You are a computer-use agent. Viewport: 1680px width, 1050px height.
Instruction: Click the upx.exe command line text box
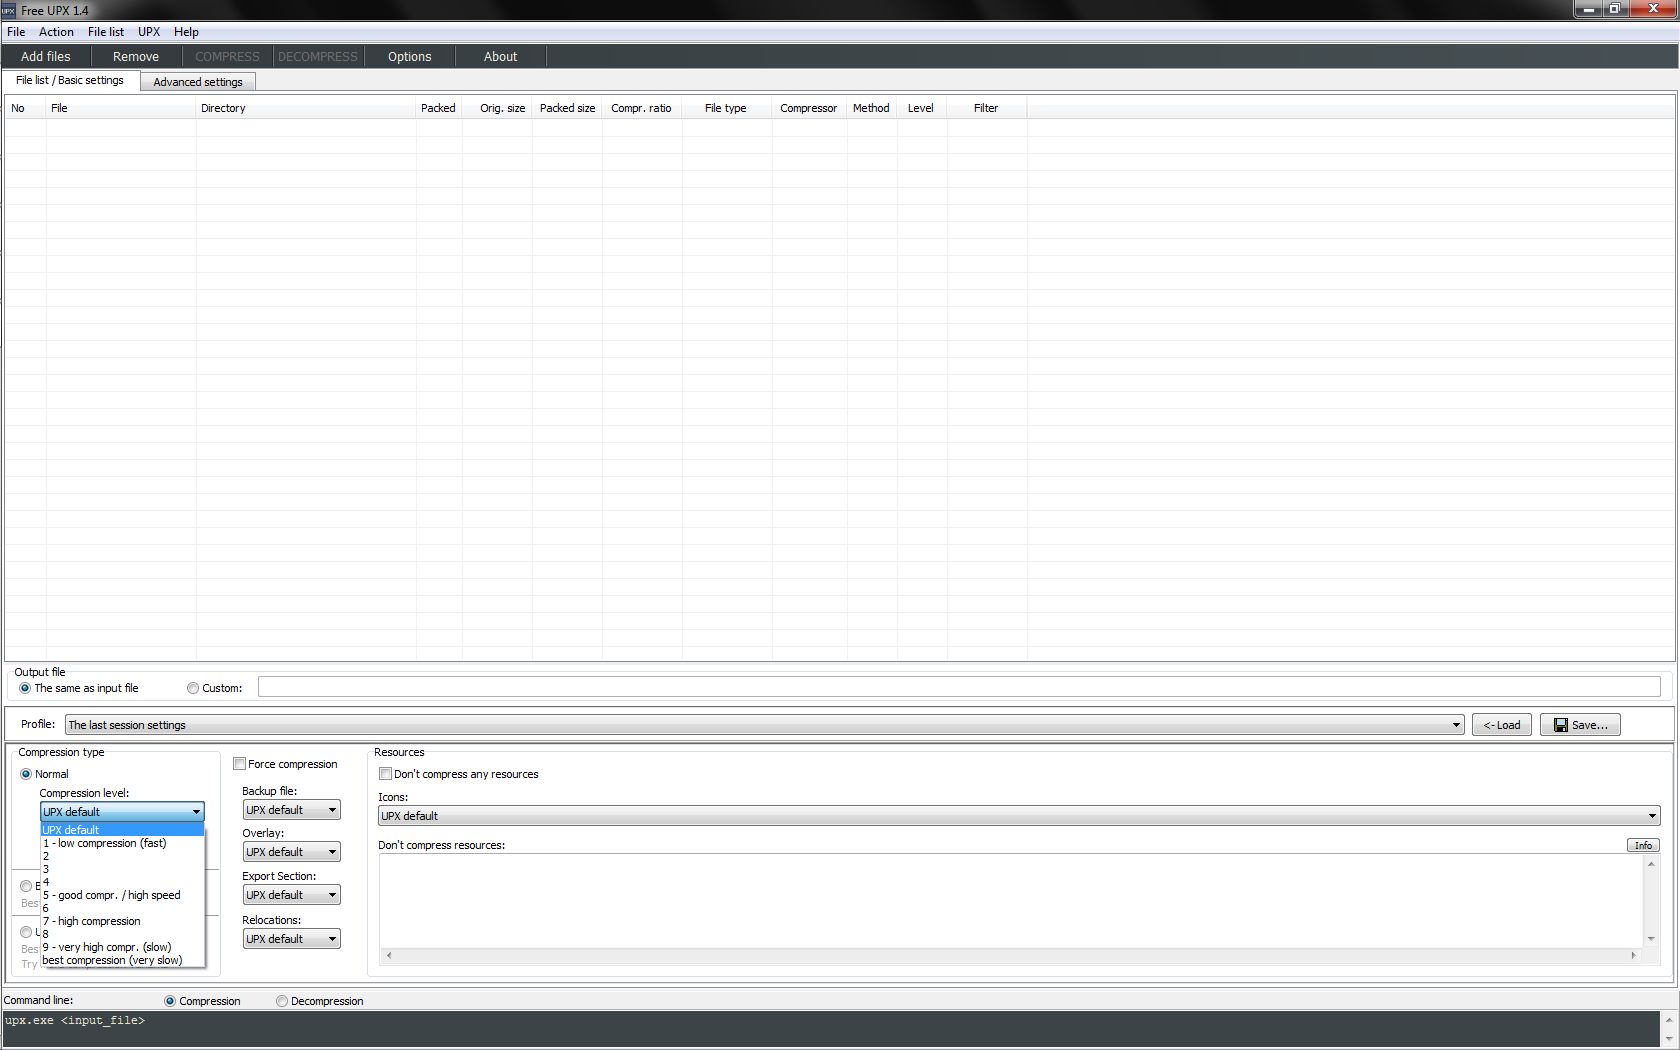click(830, 1029)
